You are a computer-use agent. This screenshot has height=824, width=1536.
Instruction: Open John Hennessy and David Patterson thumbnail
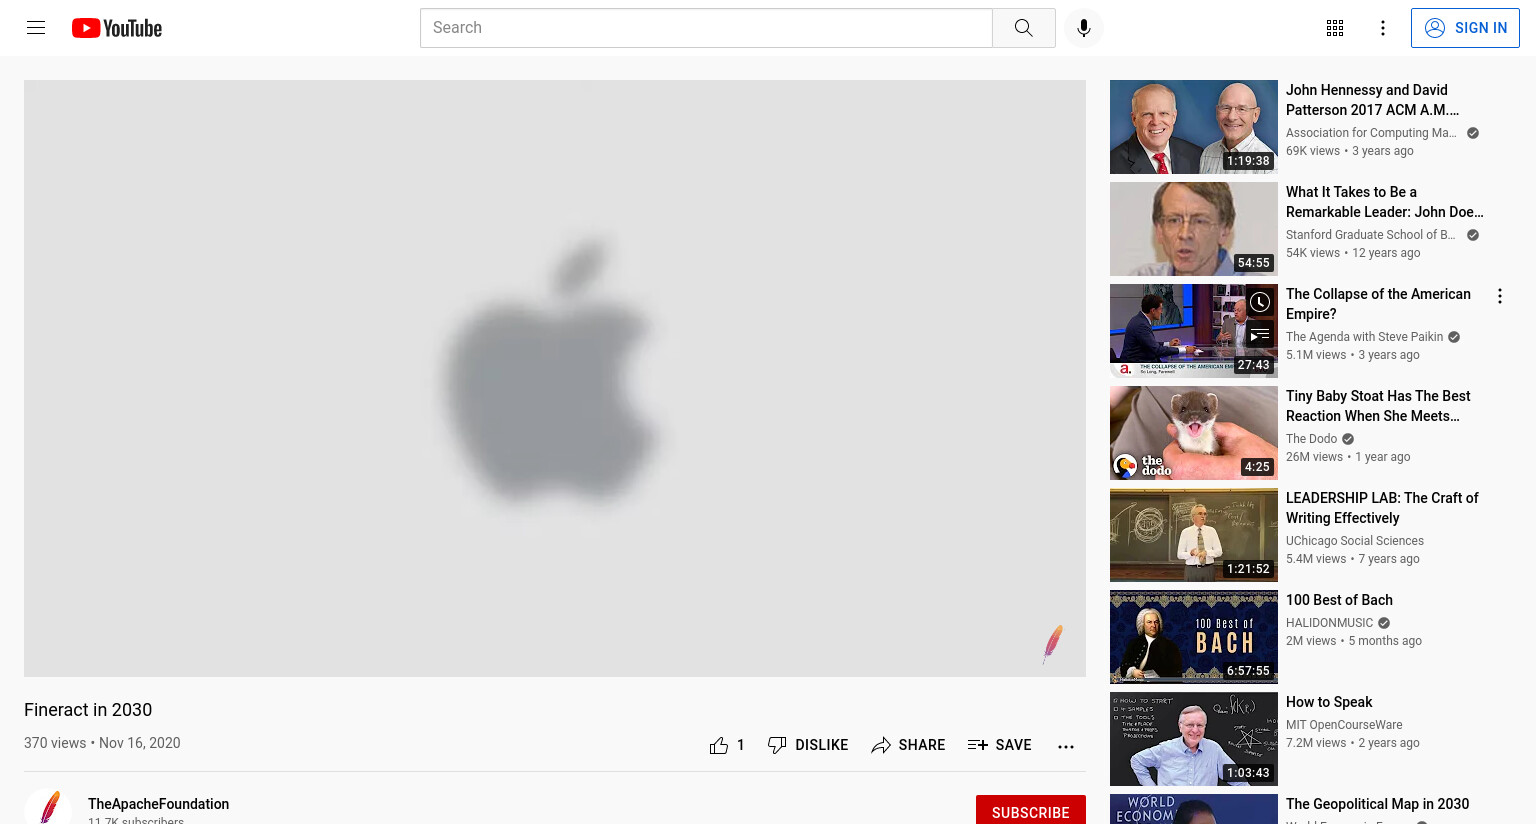[x=1194, y=127]
